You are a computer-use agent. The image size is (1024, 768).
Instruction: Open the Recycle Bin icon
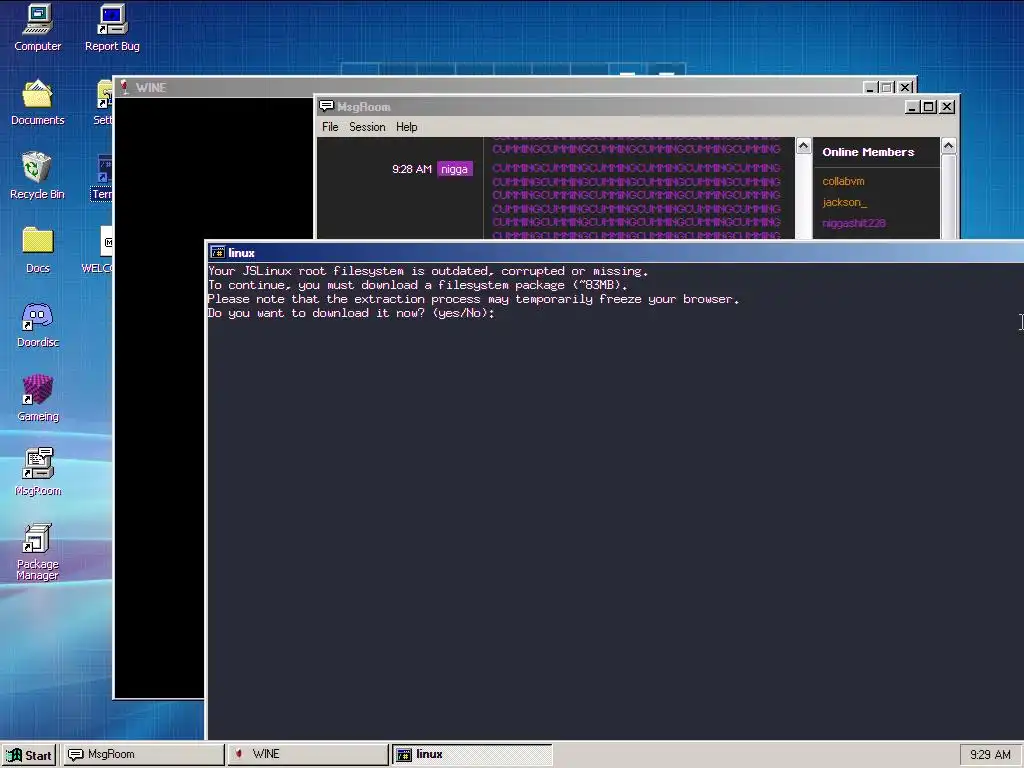(37, 176)
